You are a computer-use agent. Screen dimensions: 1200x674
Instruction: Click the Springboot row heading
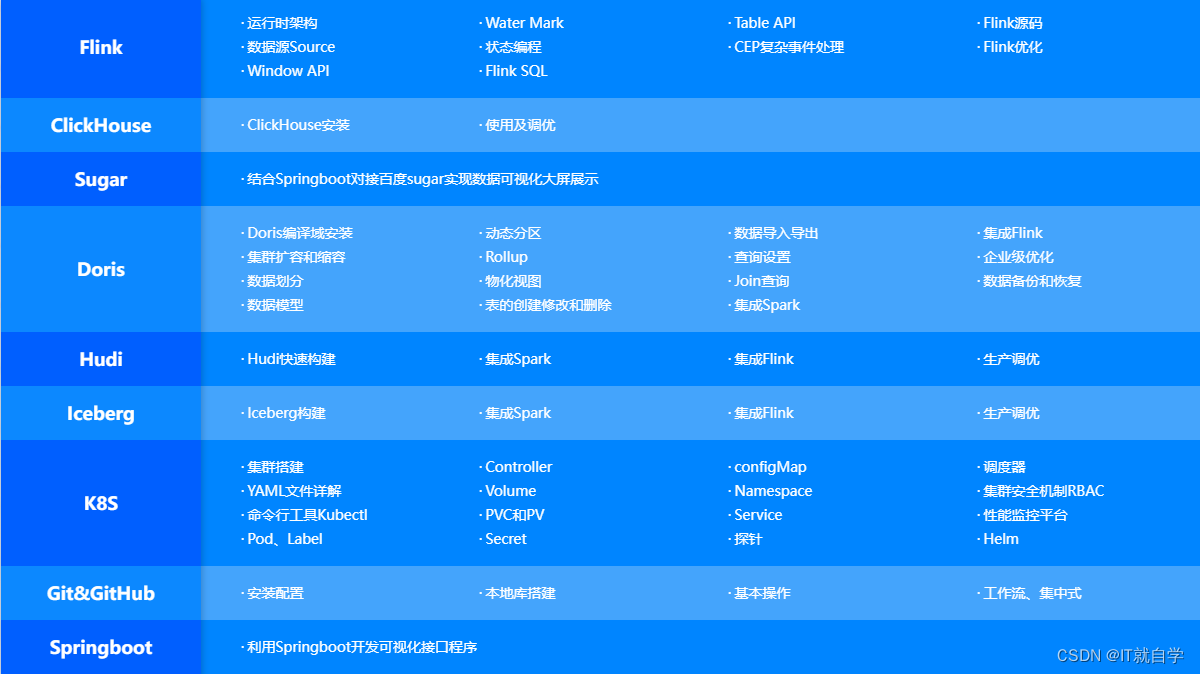101,647
